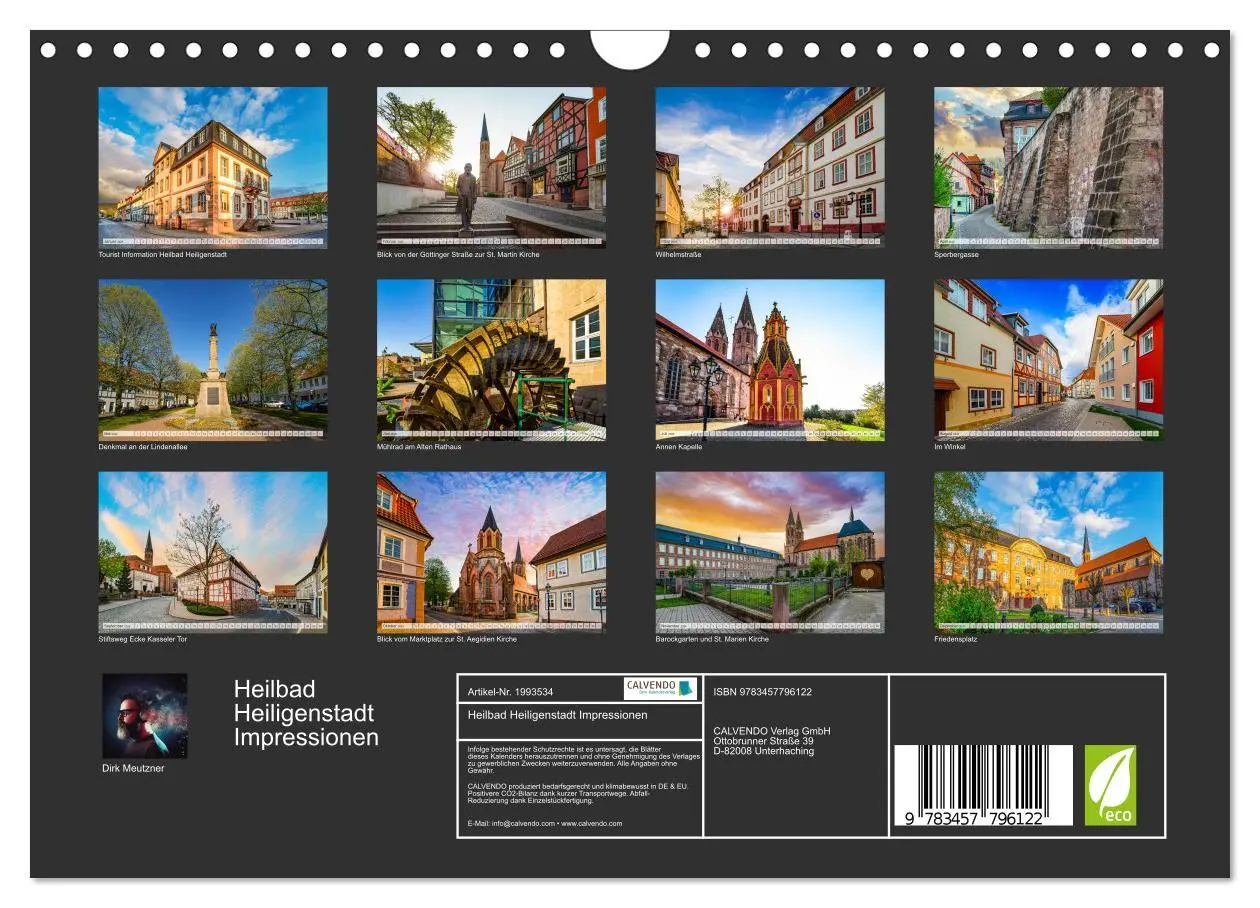The width and height of the screenshot is (1260, 908).
Task: Click the caption 'Mühlrad am Alten Rathaus'
Action: click(x=419, y=447)
